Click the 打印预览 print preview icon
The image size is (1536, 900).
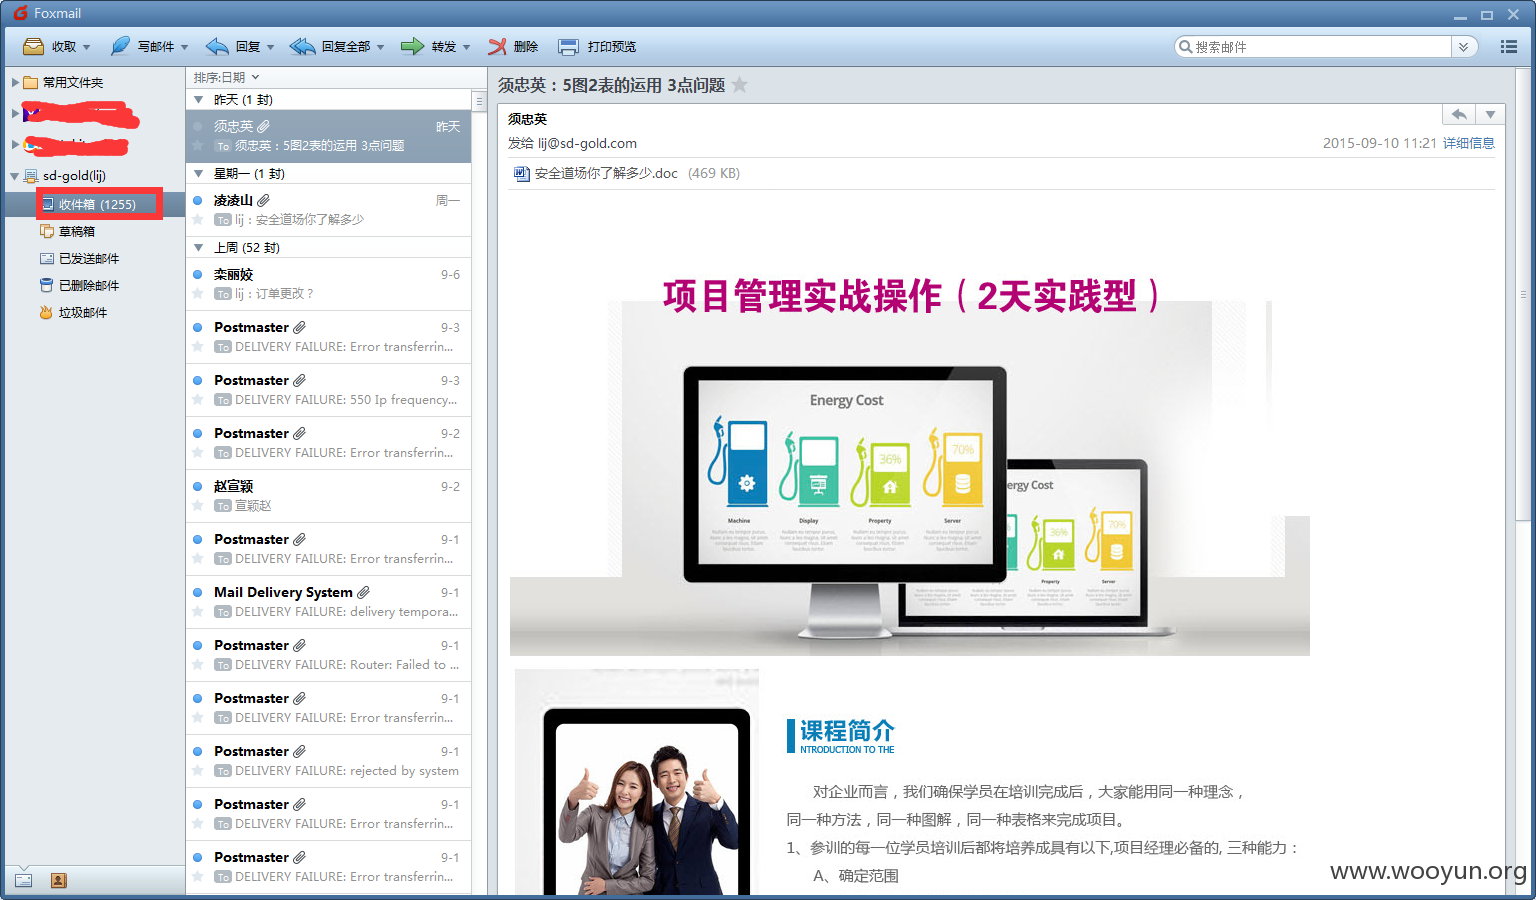568,46
